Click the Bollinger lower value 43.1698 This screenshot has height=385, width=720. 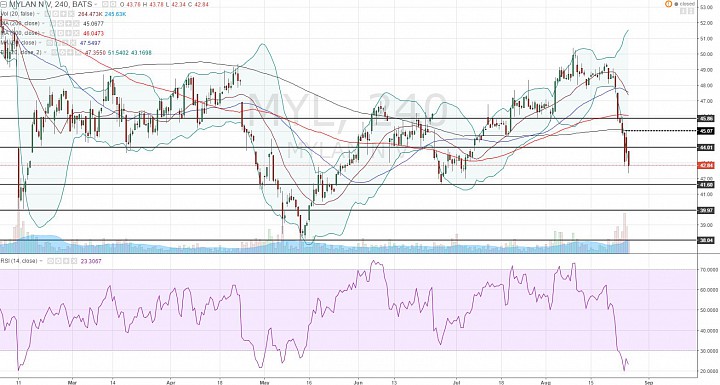141,52
